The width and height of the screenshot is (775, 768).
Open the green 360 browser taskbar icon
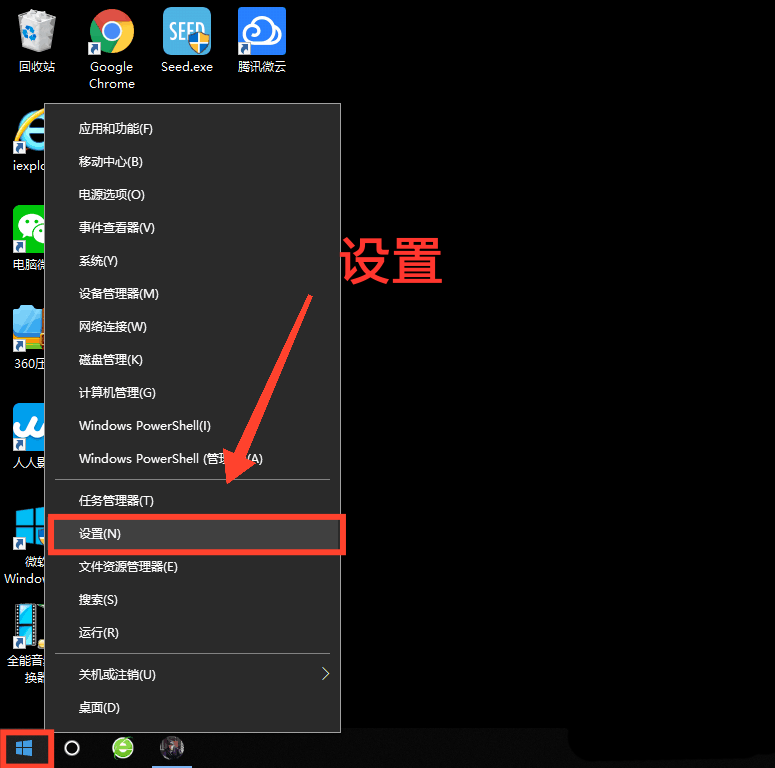point(123,748)
